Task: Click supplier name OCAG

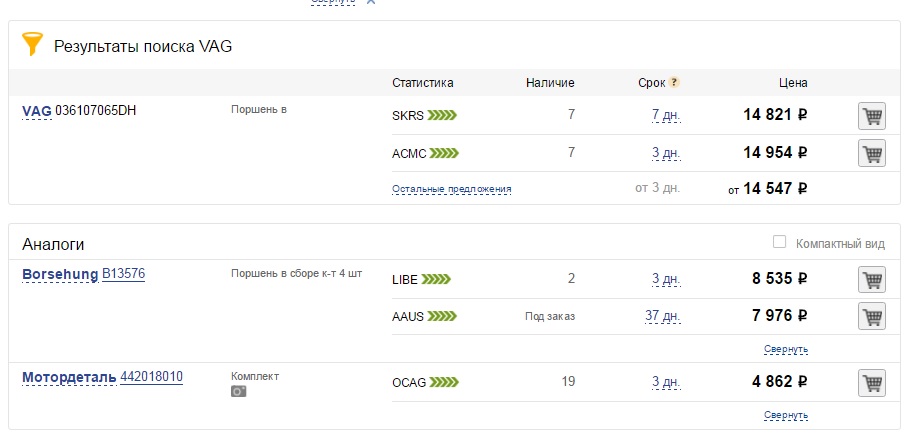Action: pyautogui.click(x=409, y=382)
